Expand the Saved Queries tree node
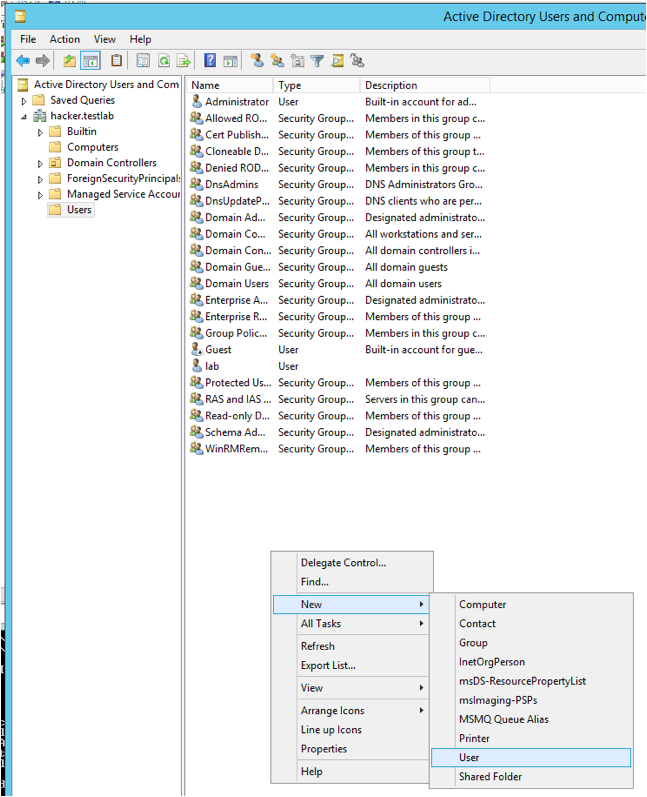The image size is (647, 797). (24, 101)
